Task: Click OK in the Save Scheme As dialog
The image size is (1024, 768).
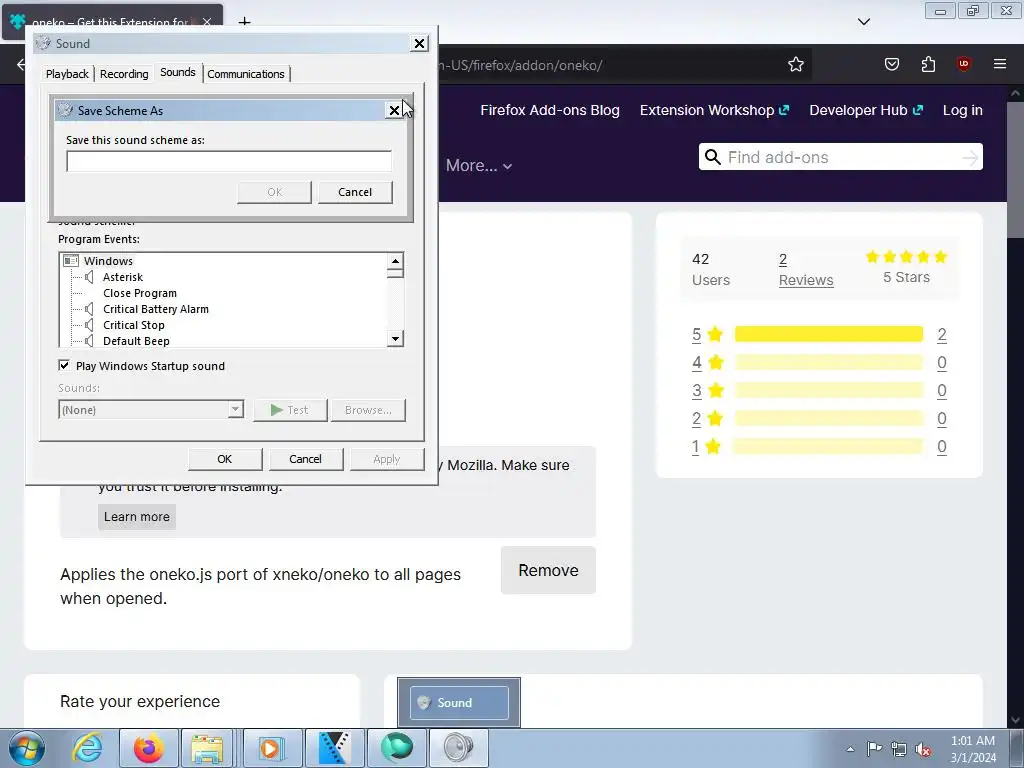Action: pyautogui.click(x=274, y=192)
